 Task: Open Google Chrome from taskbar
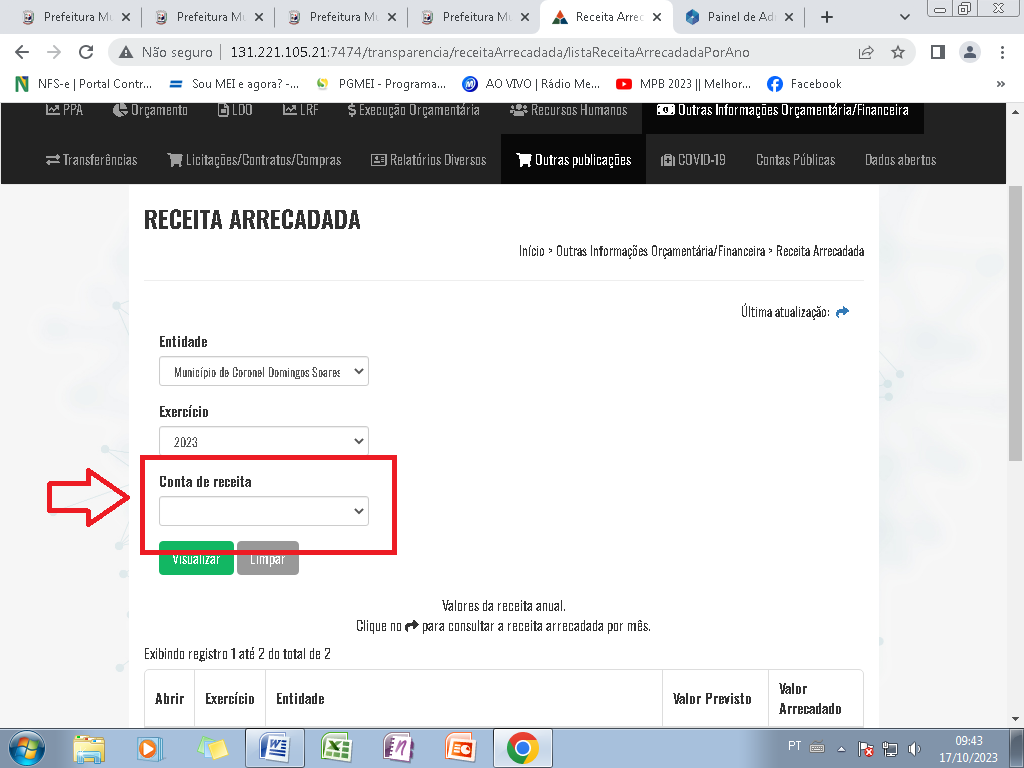click(522, 748)
